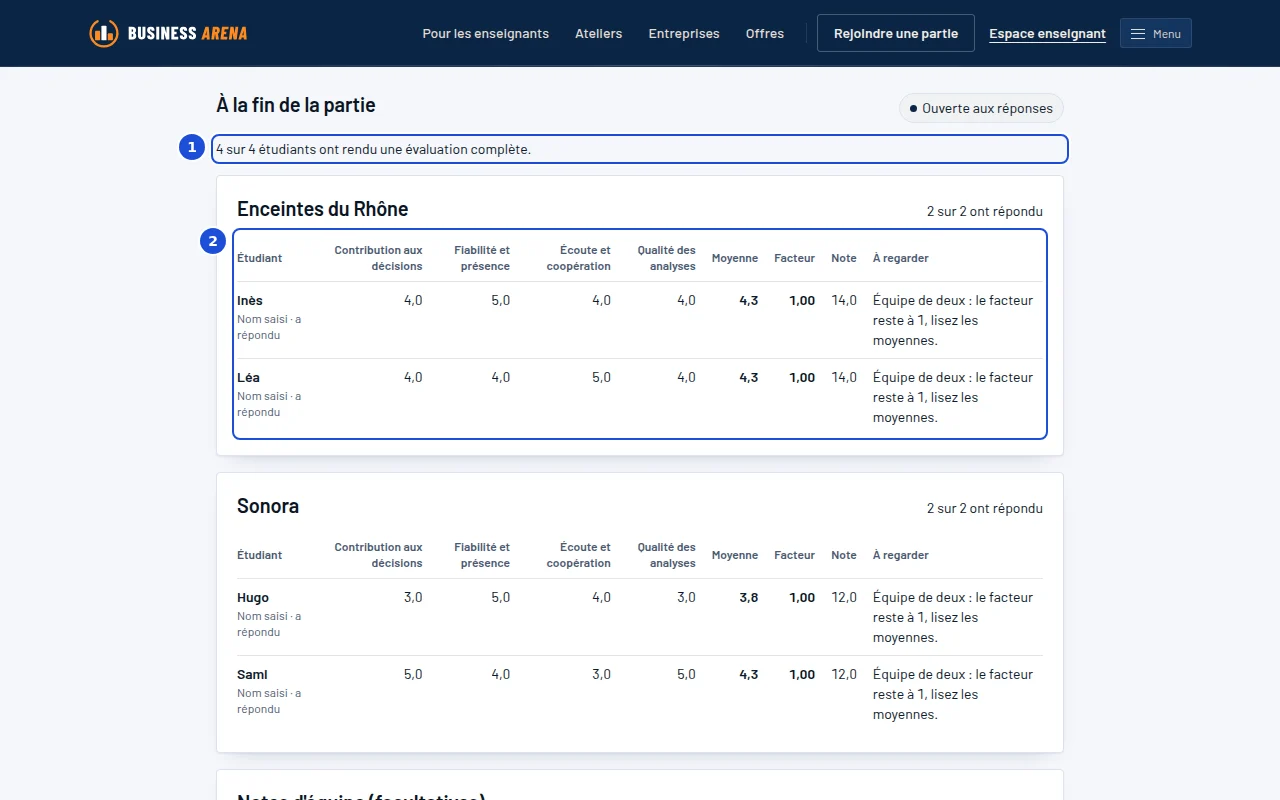Click the Business Arena logo
This screenshot has height=800, width=1280.
point(168,33)
